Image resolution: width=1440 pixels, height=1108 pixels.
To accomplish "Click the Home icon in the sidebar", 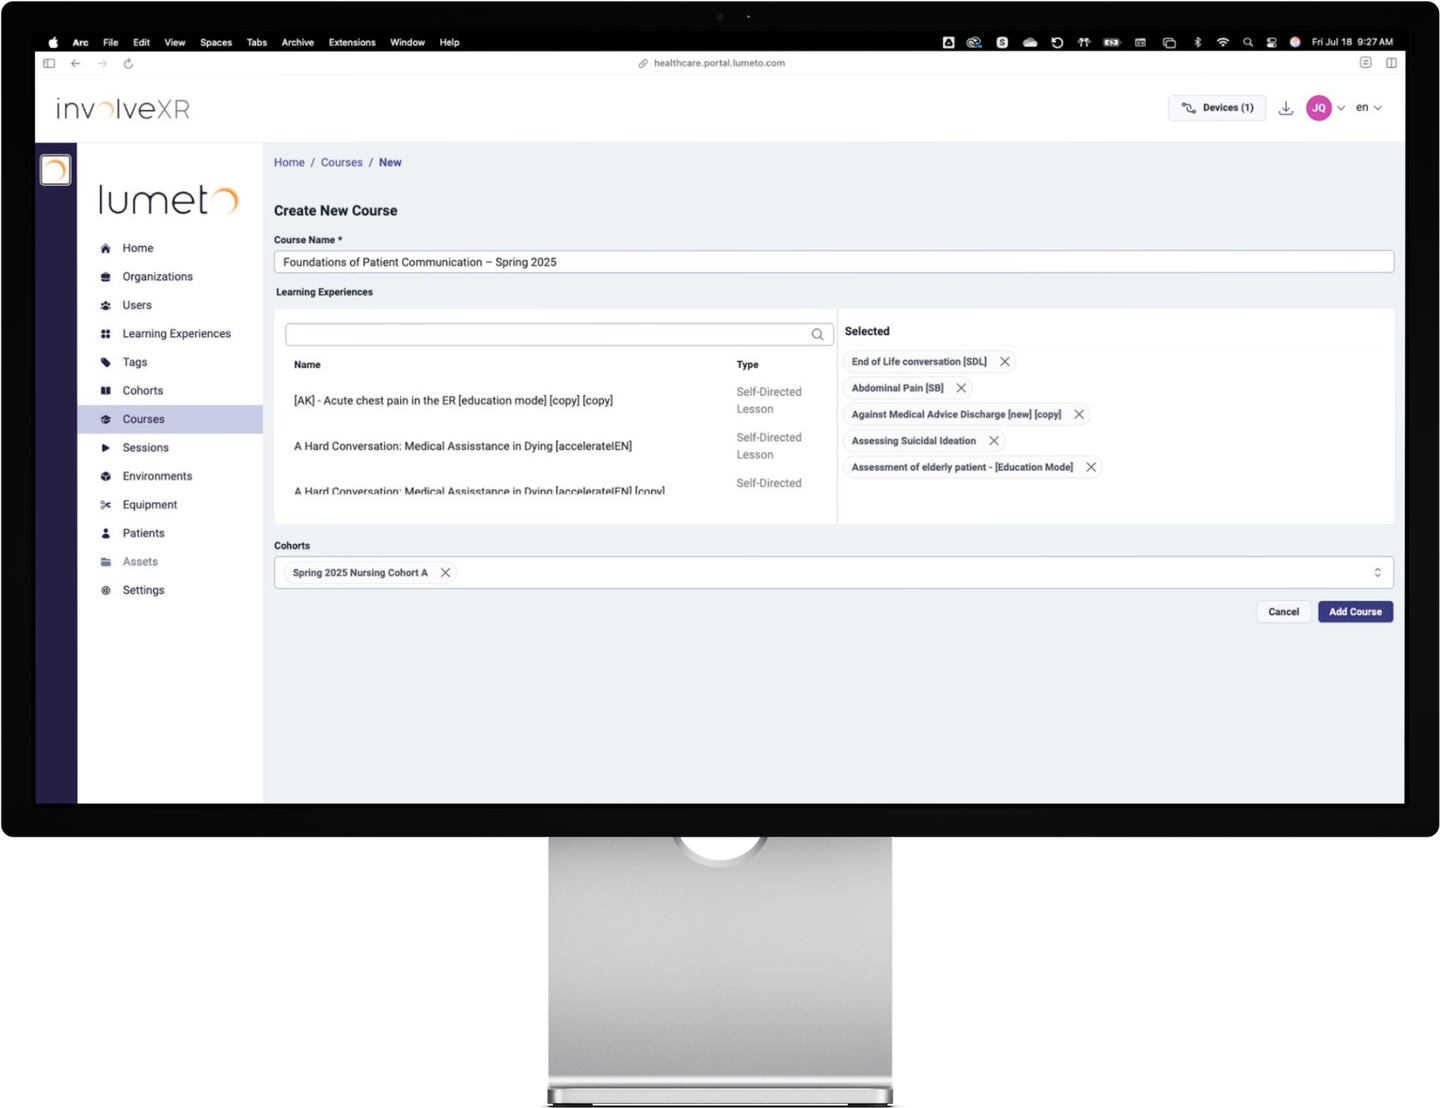I will [105, 248].
